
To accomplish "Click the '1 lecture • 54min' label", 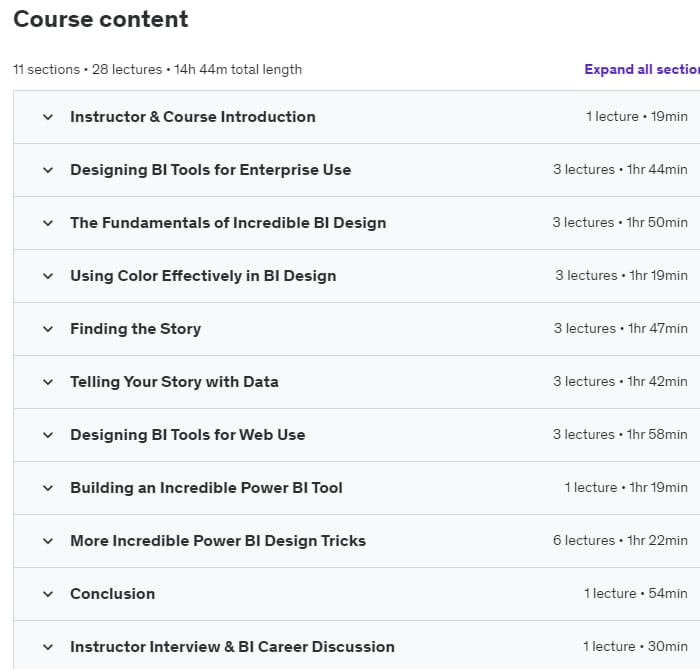I will click(636, 594).
